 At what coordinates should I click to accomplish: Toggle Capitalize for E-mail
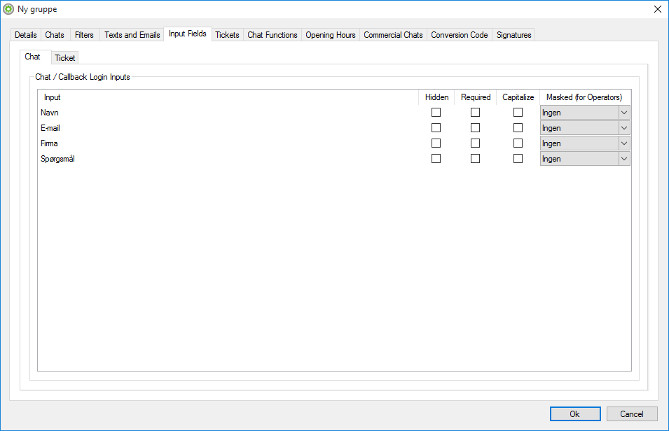click(x=518, y=128)
